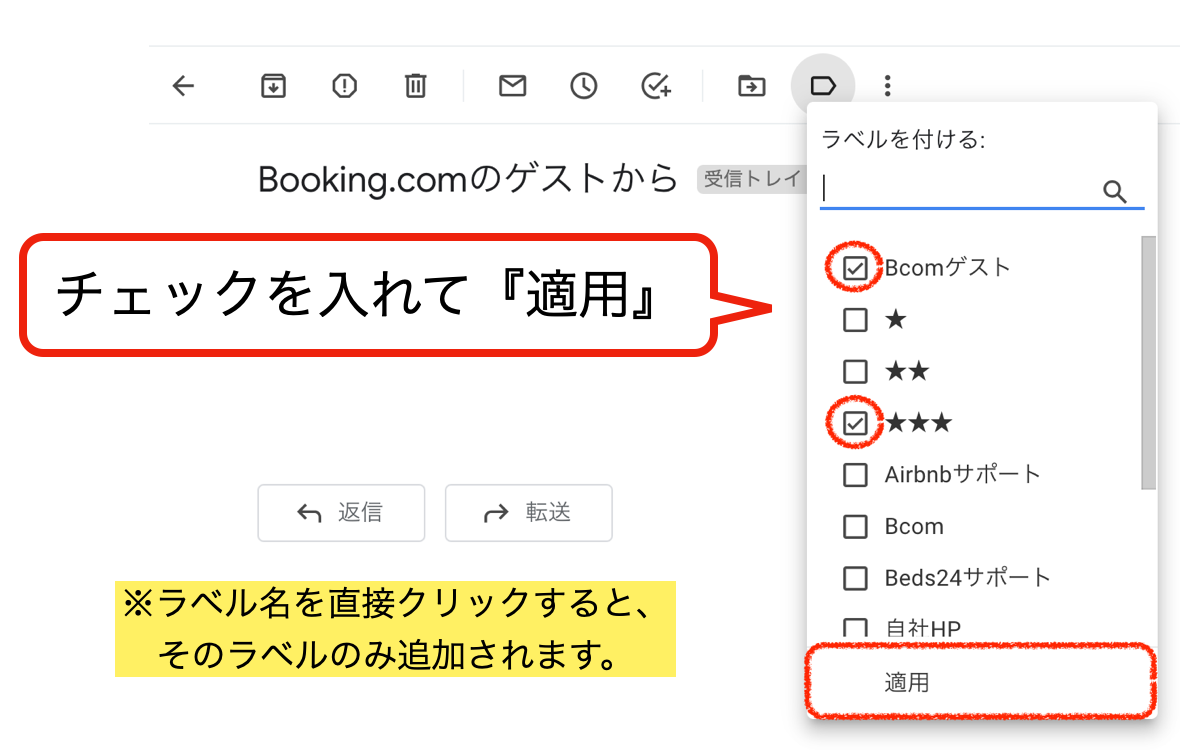
Task: Click the 適用 apply button
Action: point(907,683)
